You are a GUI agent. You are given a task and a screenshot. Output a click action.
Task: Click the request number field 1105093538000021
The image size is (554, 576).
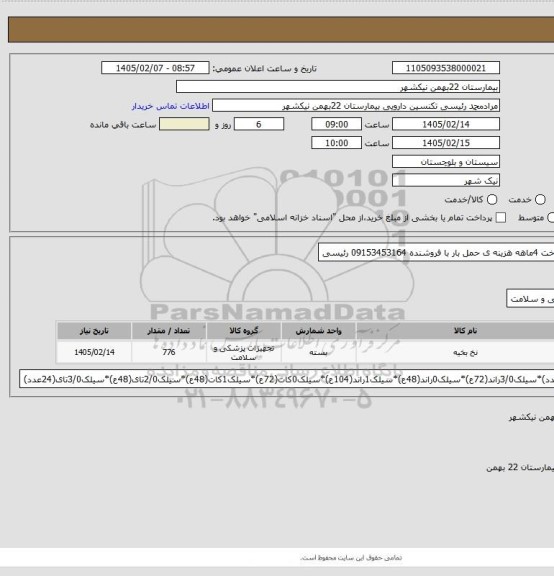tap(446, 68)
